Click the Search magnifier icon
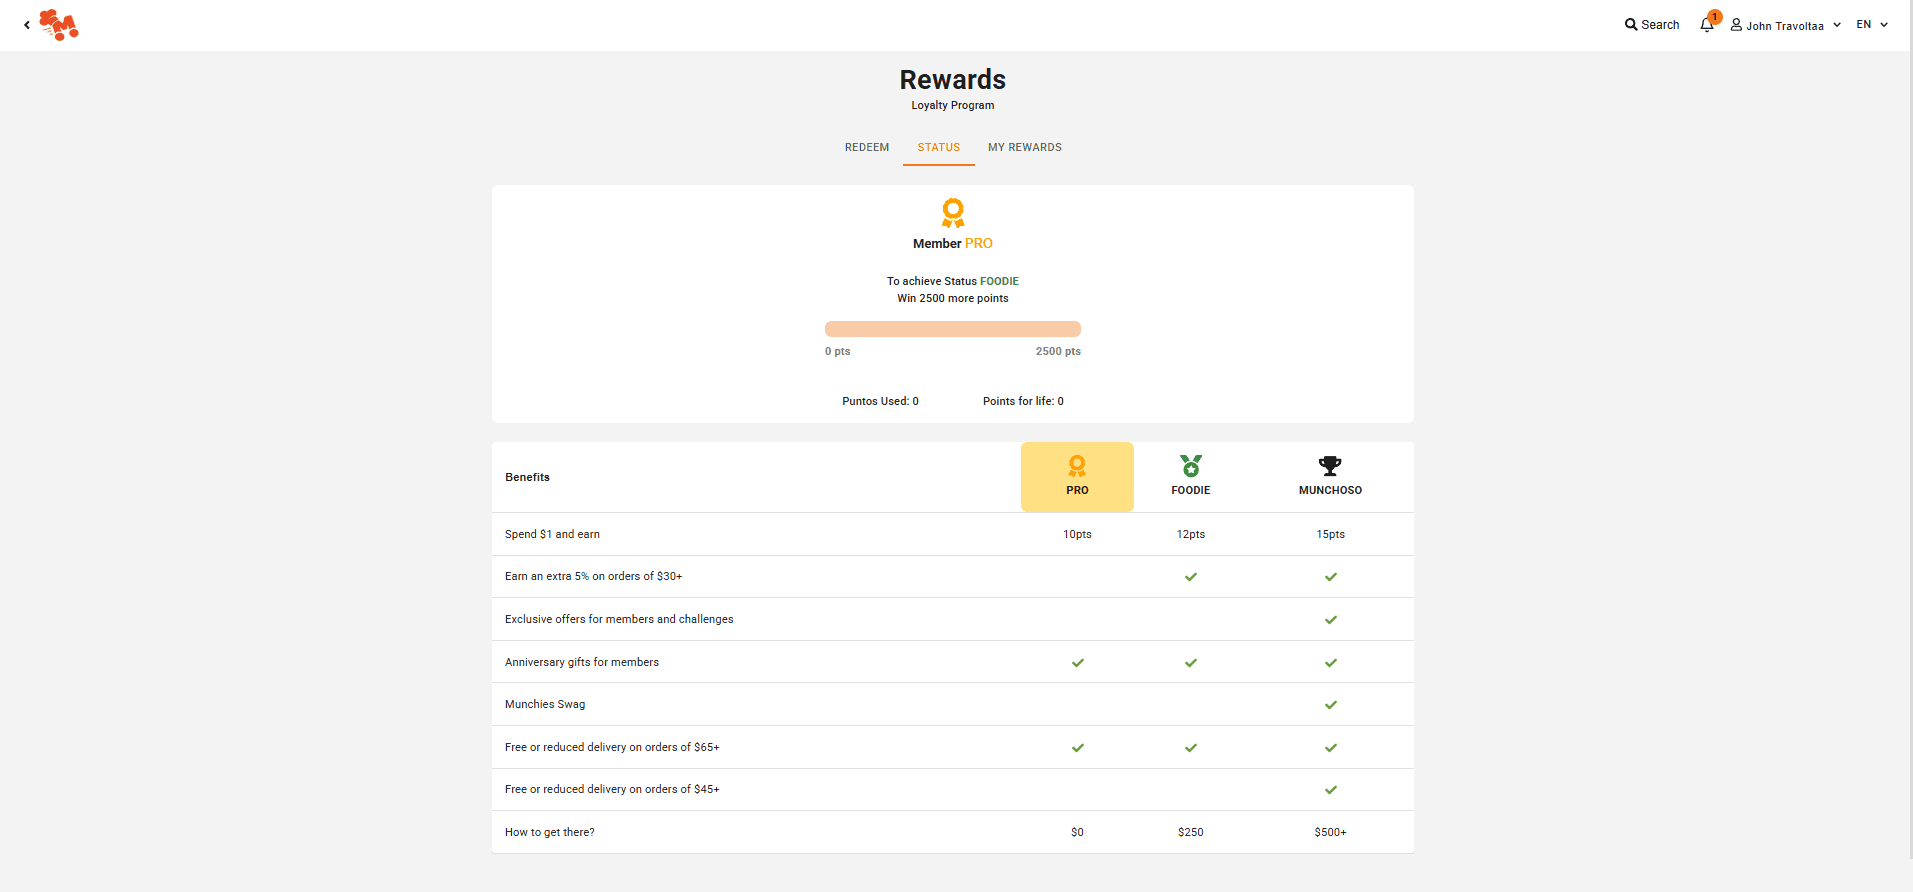Screen dimensions: 1913x892 (x=1631, y=25)
